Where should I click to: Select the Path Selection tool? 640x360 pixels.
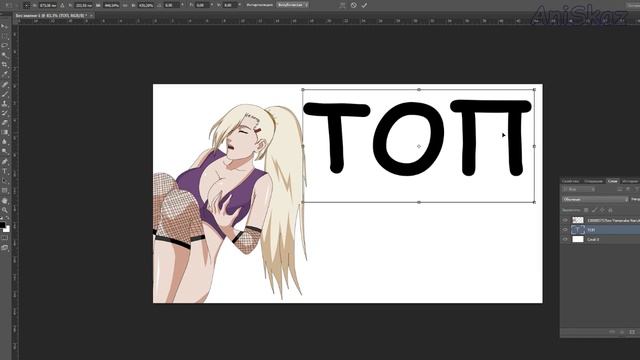point(4,181)
